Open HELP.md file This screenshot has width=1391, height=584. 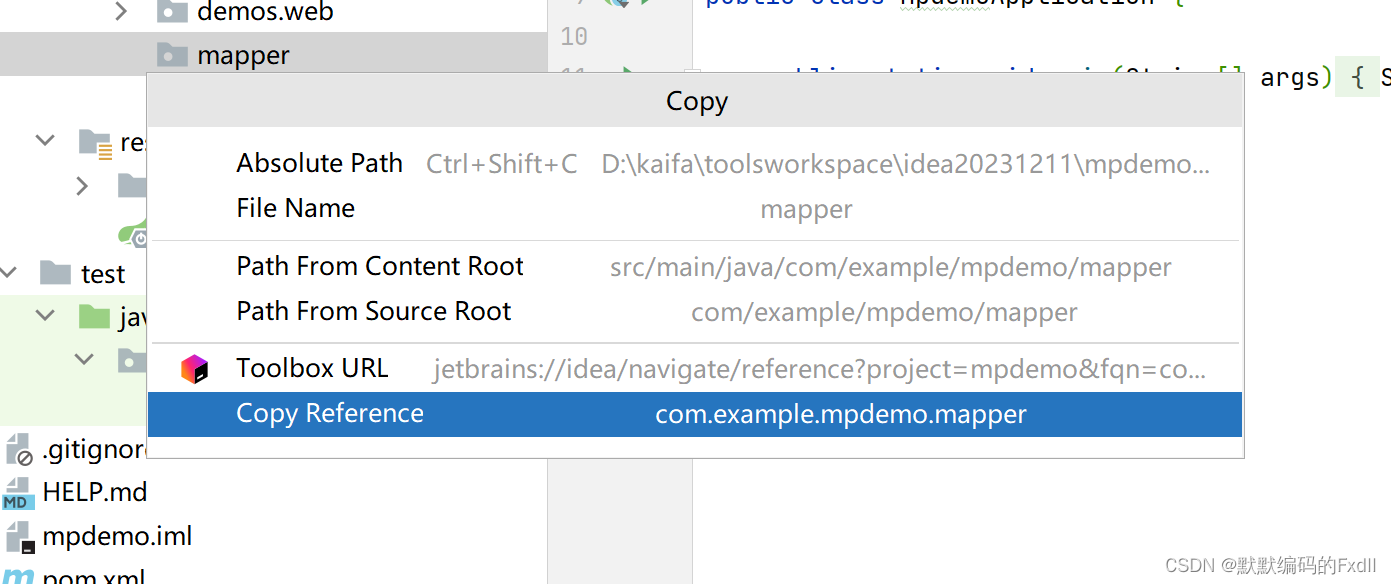pos(95,492)
